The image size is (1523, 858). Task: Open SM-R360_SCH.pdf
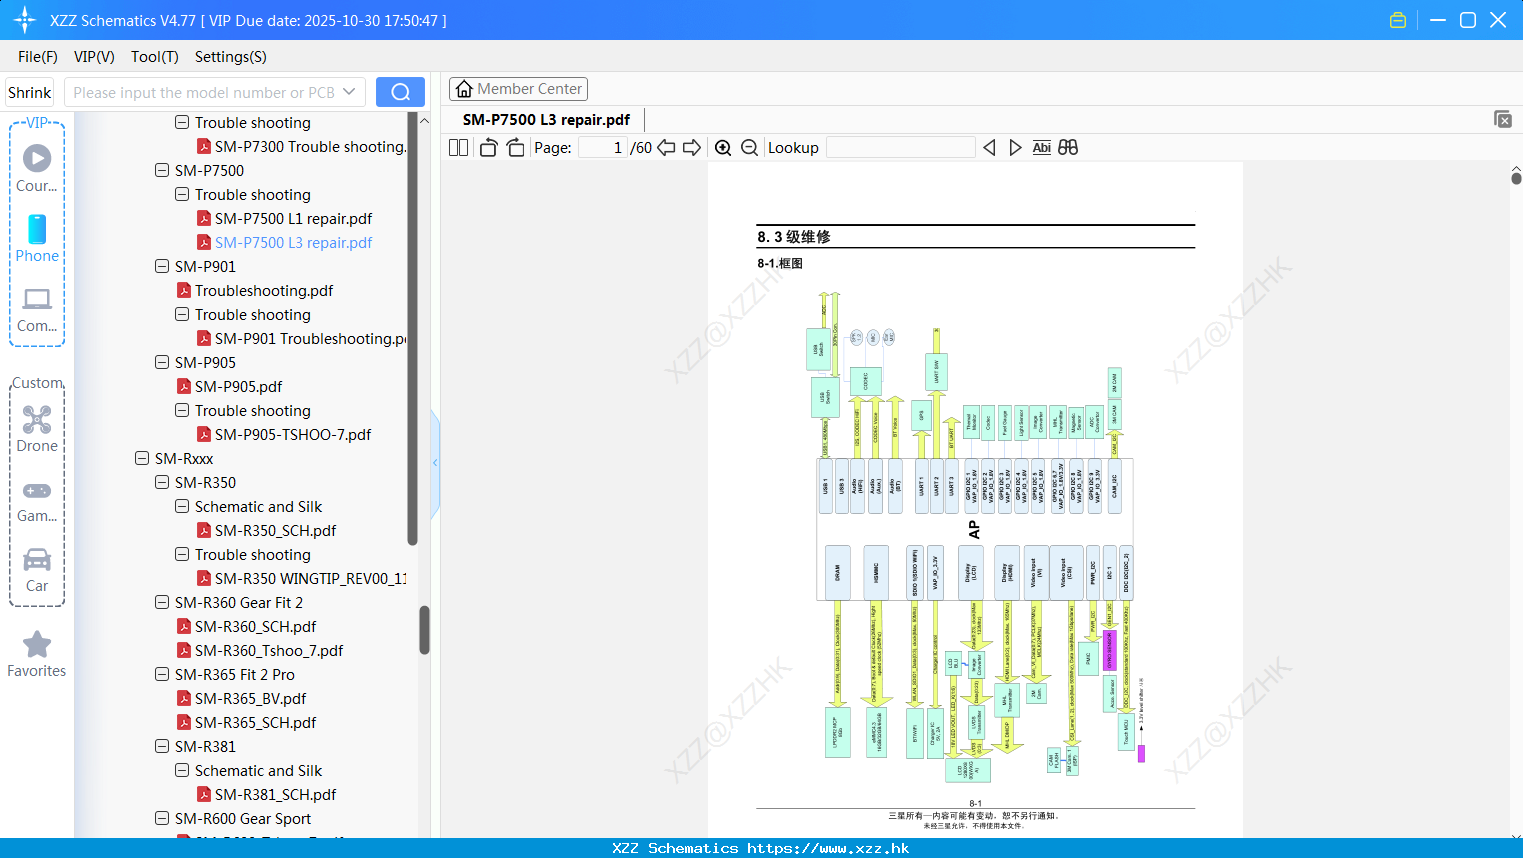[255, 626]
